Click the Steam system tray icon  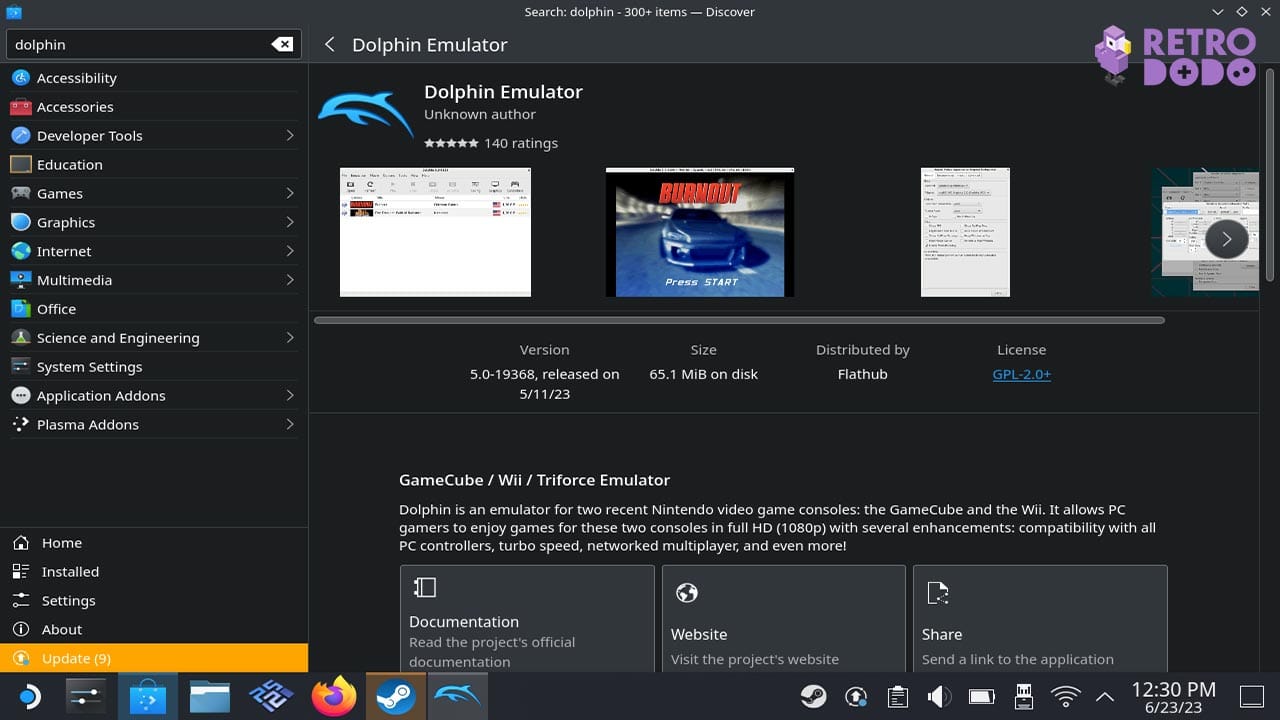(x=814, y=697)
